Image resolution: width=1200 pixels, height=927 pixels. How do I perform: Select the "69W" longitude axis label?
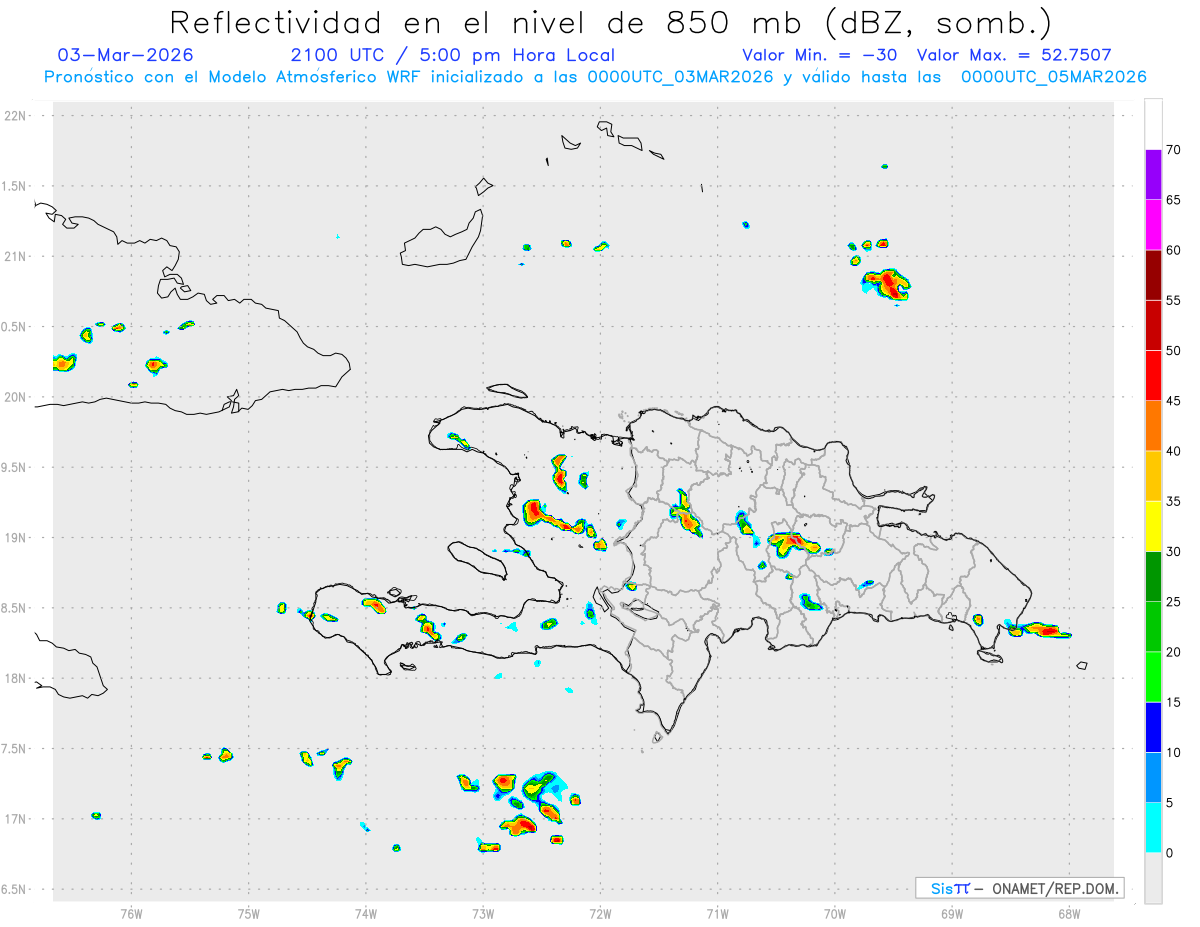952,913
